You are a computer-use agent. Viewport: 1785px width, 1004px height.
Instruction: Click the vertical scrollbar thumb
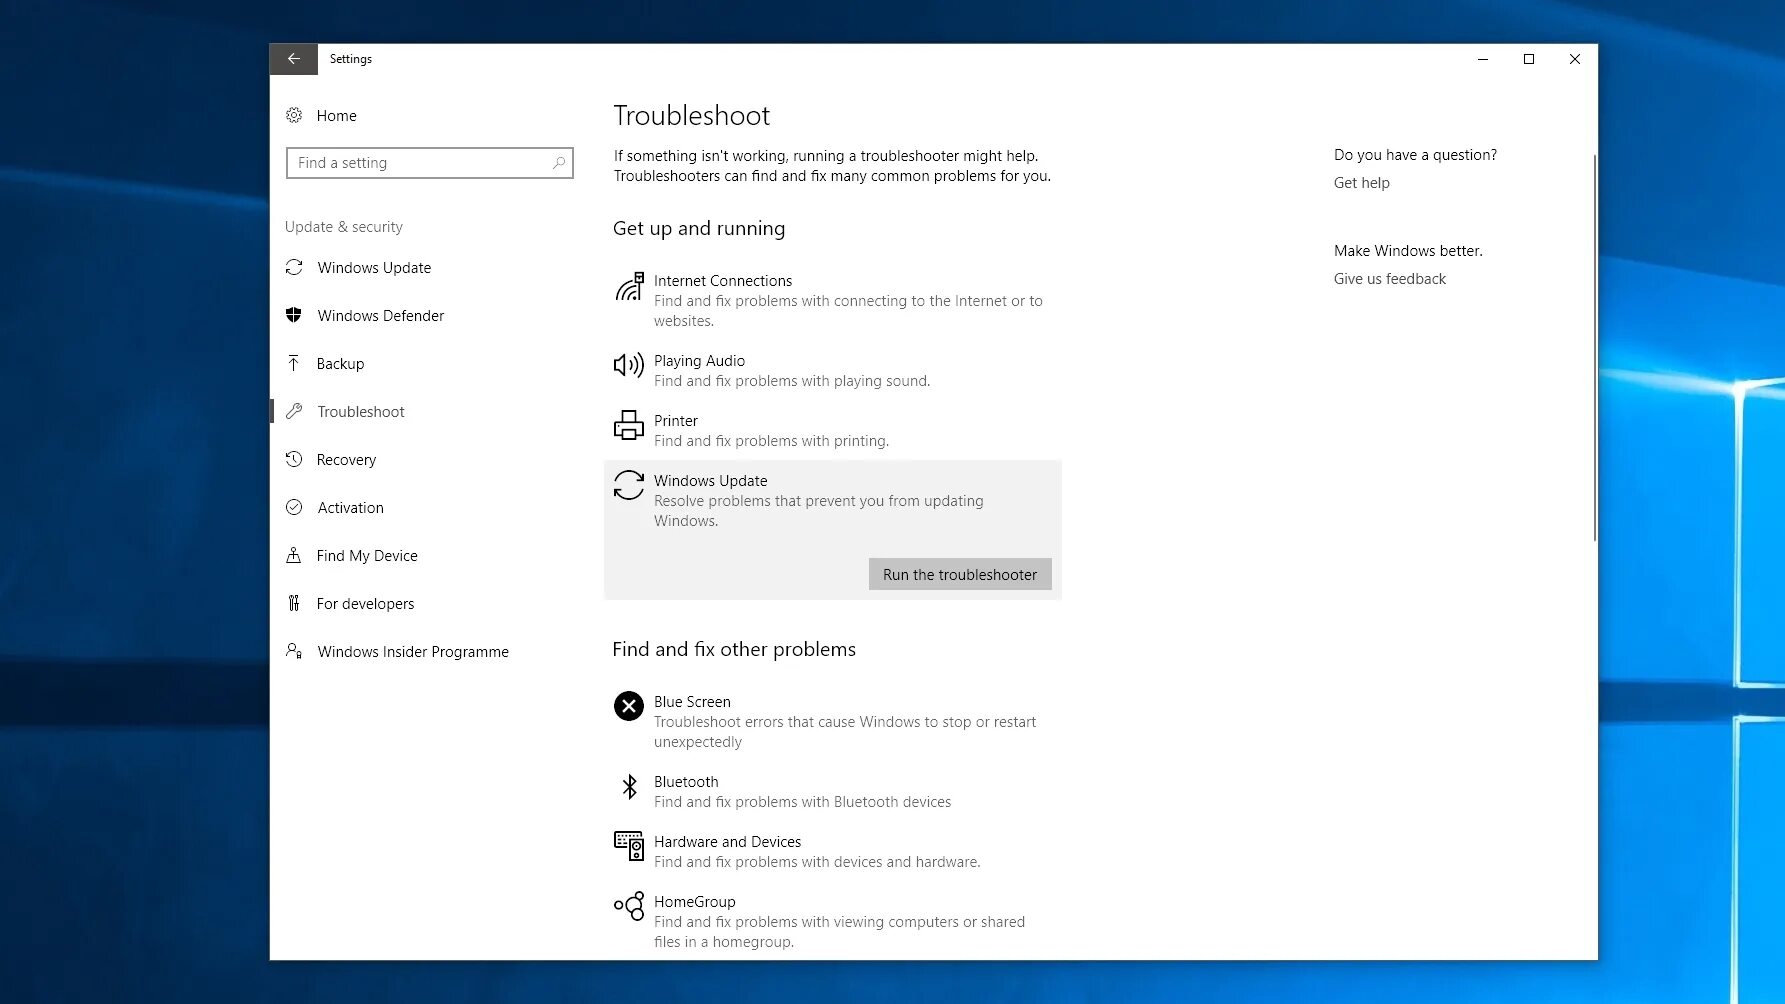pyautogui.click(x=1594, y=348)
